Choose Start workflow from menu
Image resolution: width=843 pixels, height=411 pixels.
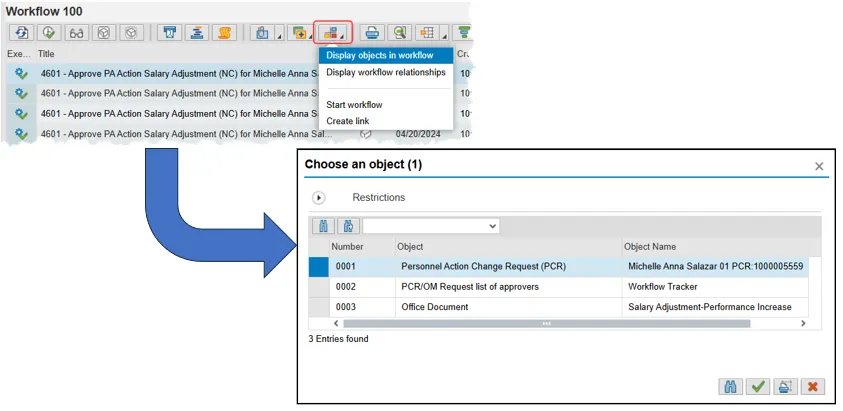click(x=354, y=104)
